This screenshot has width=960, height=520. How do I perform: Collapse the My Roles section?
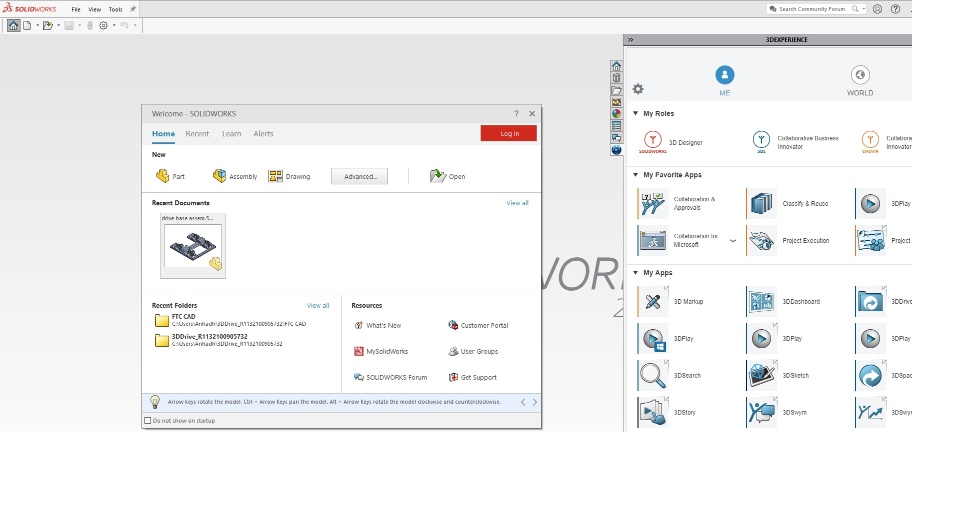(x=636, y=113)
